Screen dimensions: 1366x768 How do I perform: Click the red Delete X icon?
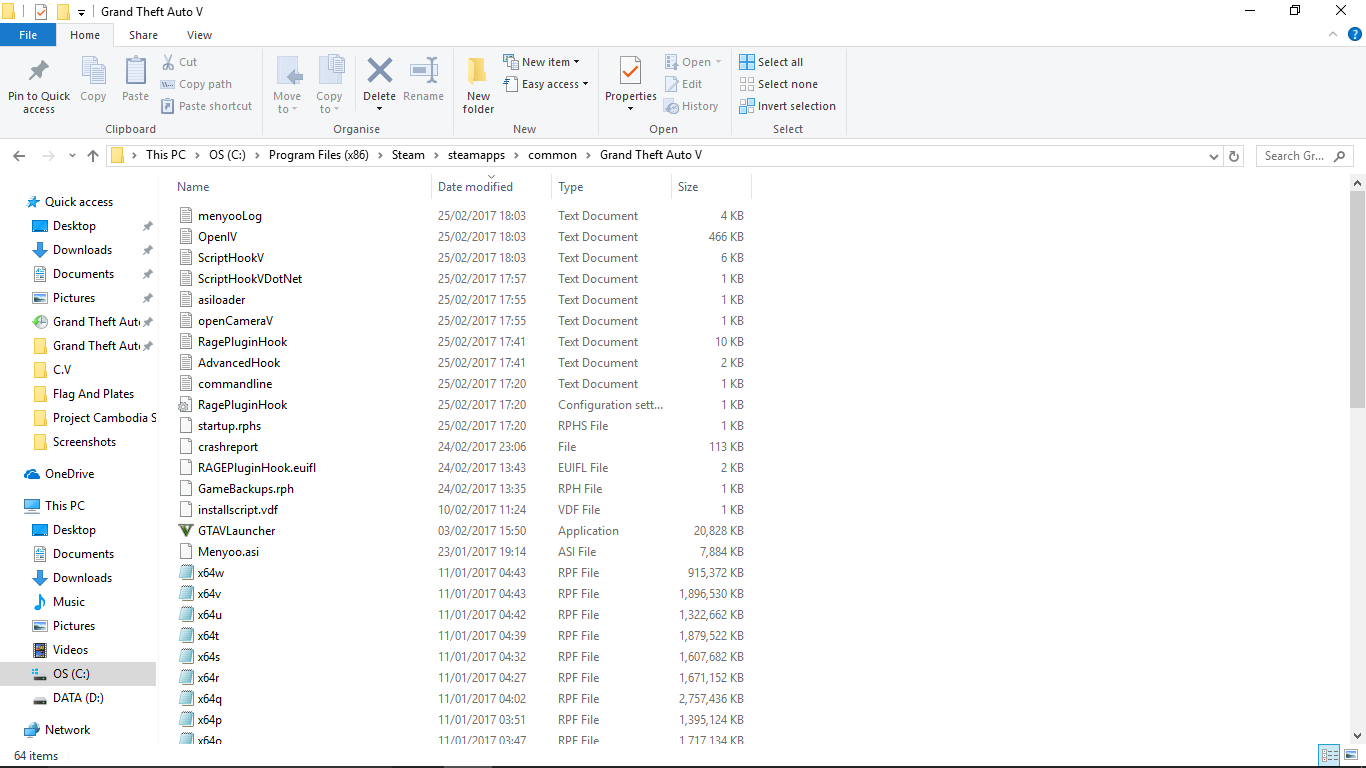[379, 71]
